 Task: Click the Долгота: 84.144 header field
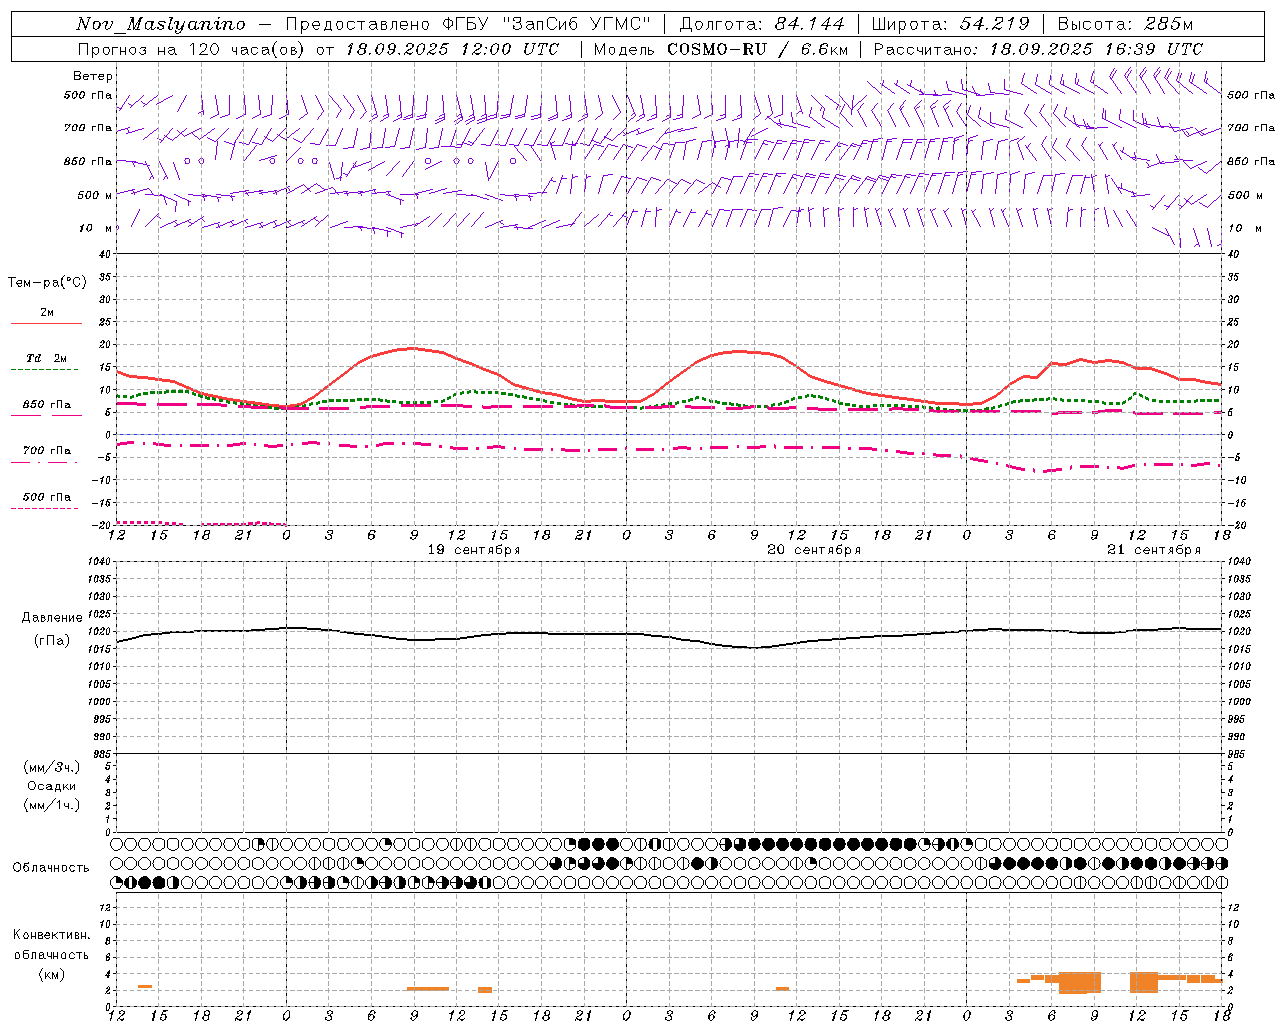click(x=762, y=24)
